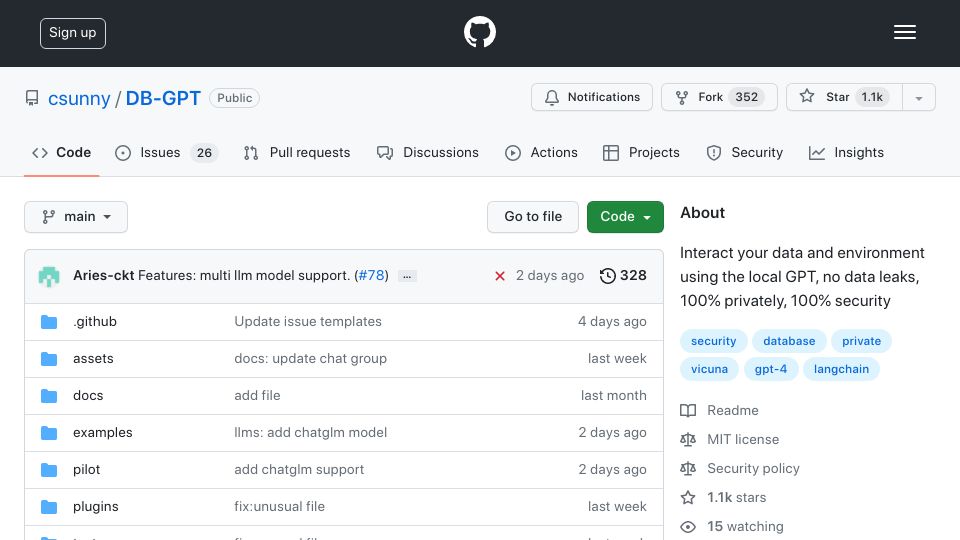Viewport: 960px width, 540px height.
Task: Open the Pull requests tab
Action: point(297,152)
